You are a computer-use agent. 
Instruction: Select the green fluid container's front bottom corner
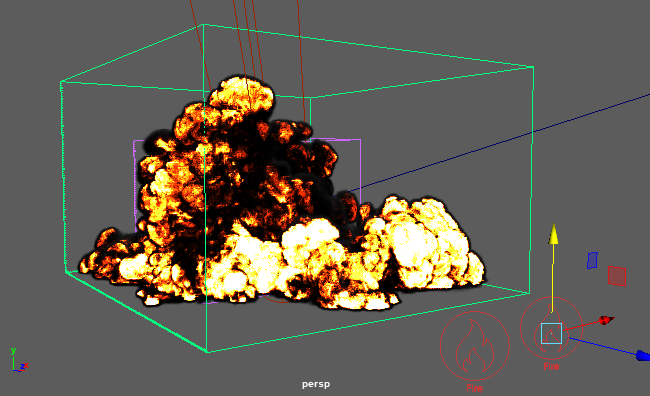tap(207, 352)
